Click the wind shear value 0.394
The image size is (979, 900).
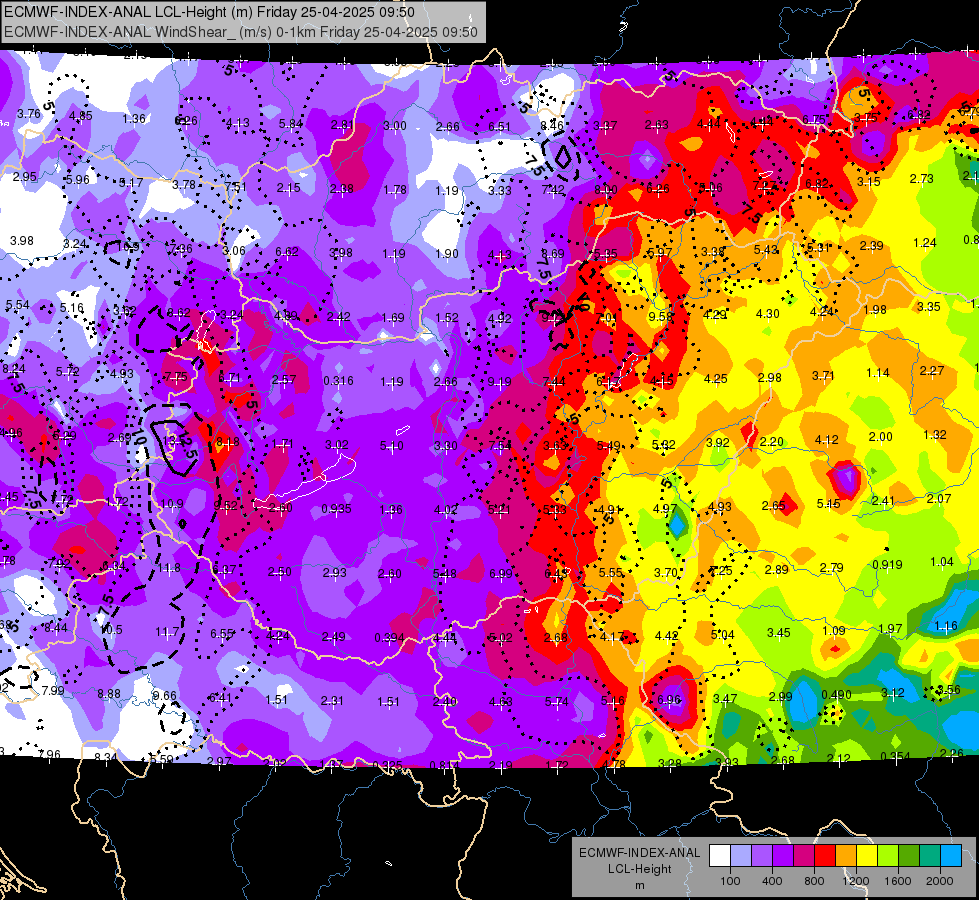[389, 638]
